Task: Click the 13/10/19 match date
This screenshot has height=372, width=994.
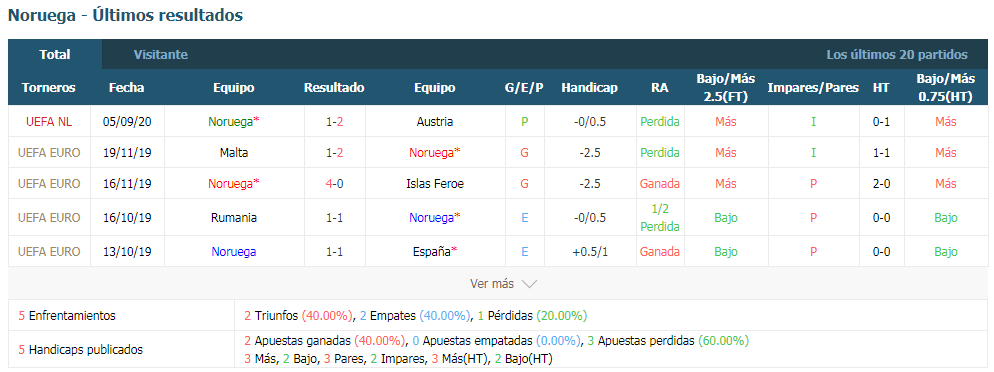Action: pyautogui.click(x=127, y=252)
